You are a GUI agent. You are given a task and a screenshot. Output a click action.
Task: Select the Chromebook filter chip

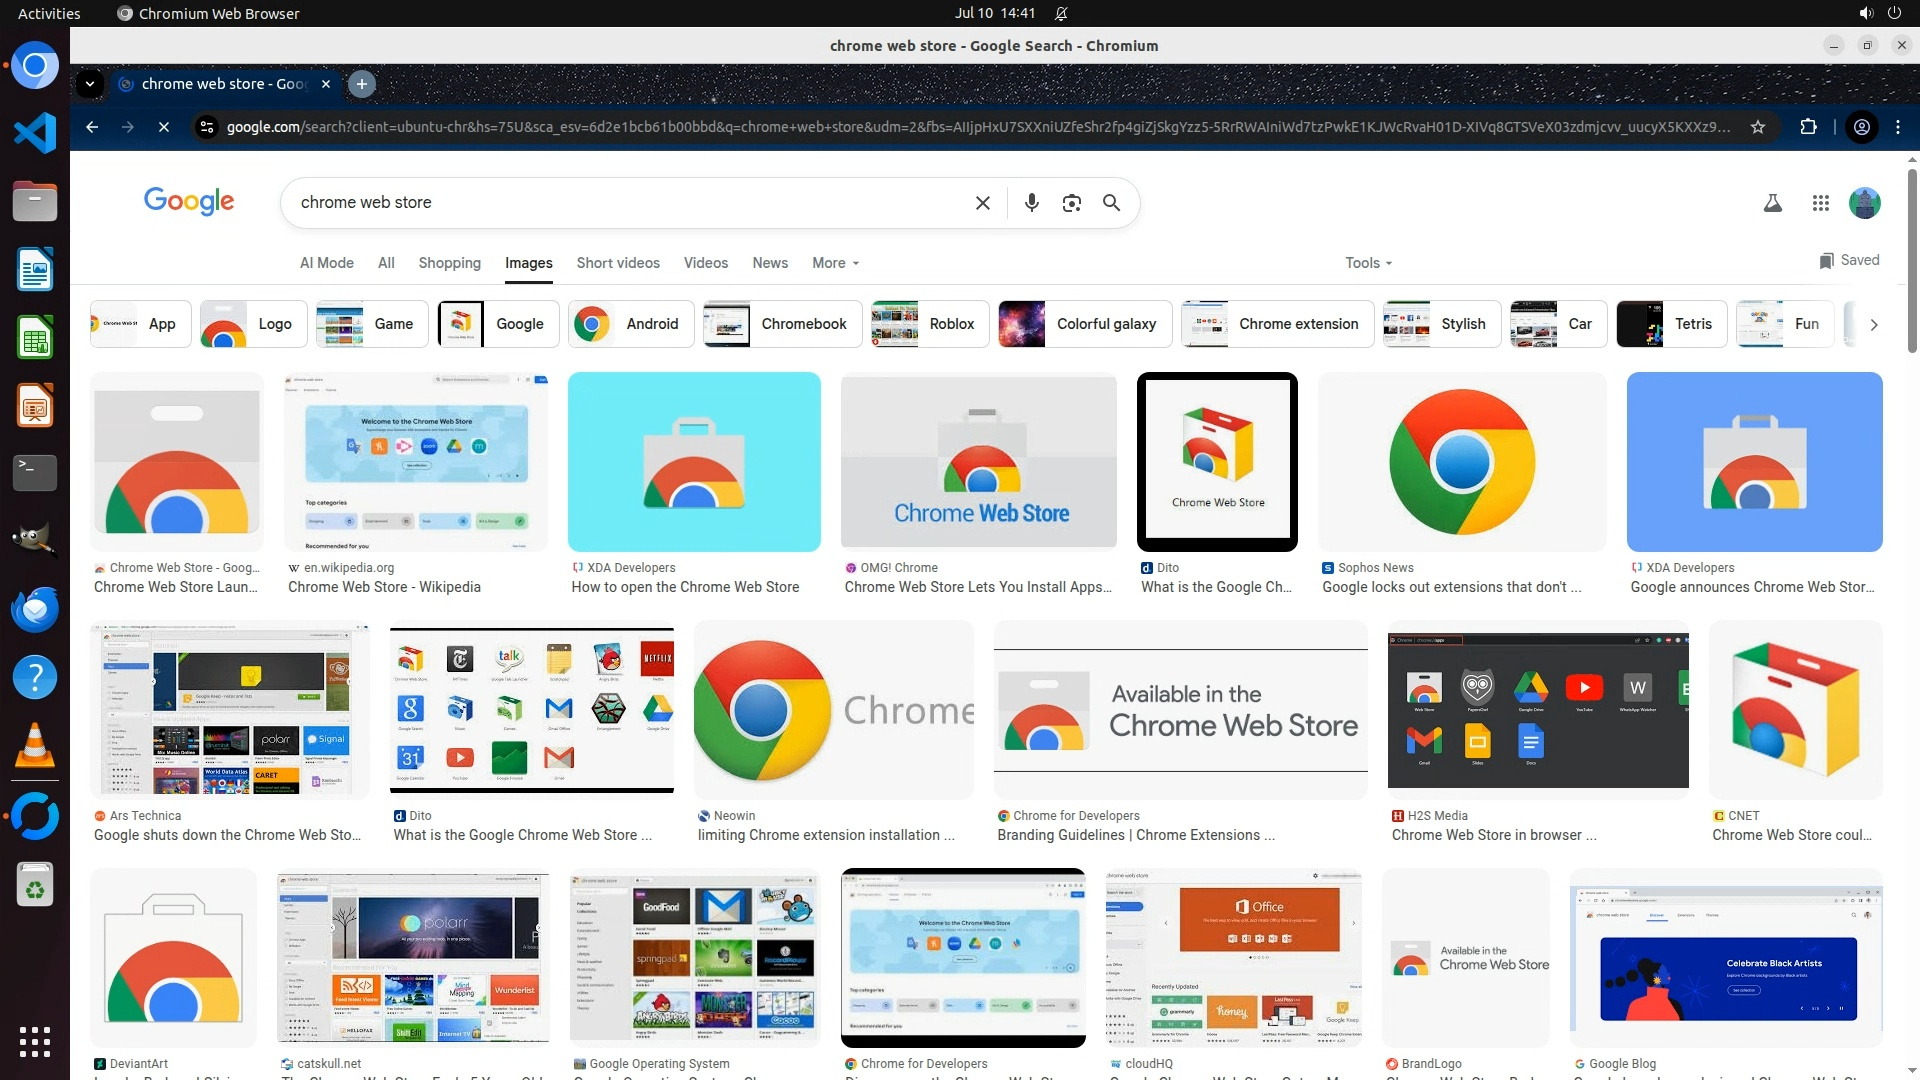click(x=782, y=324)
